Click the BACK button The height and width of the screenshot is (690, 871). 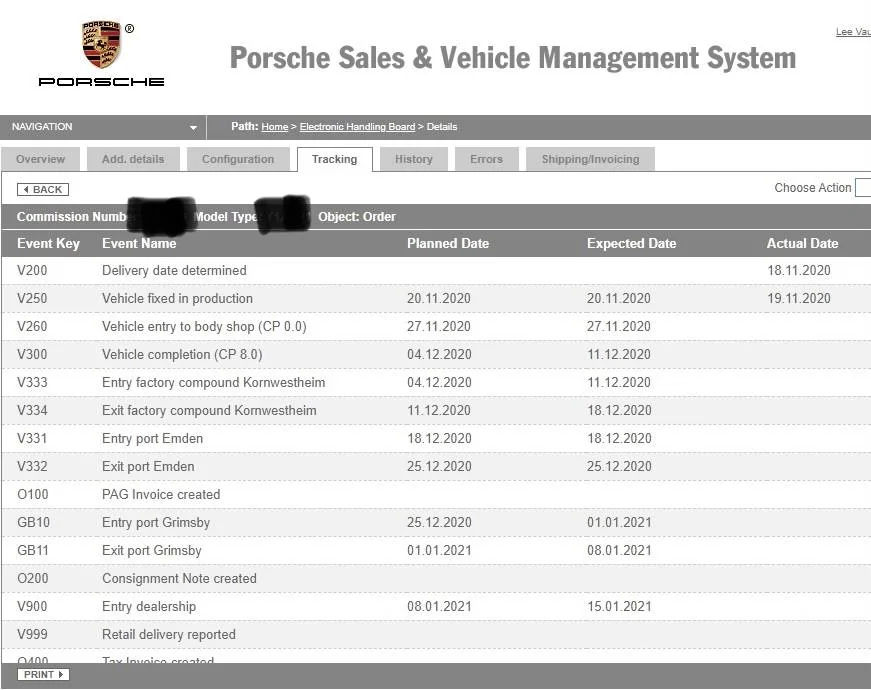pyautogui.click(x=43, y=189)
